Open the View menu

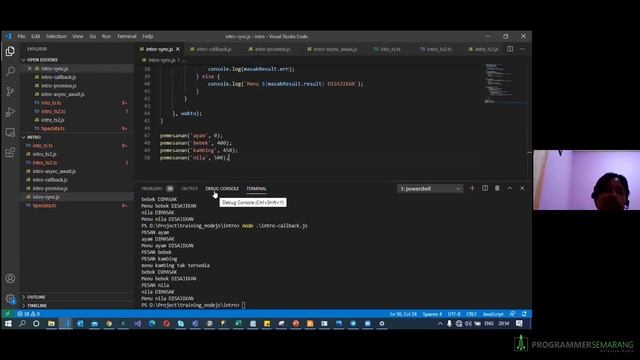tap(78, 36)
